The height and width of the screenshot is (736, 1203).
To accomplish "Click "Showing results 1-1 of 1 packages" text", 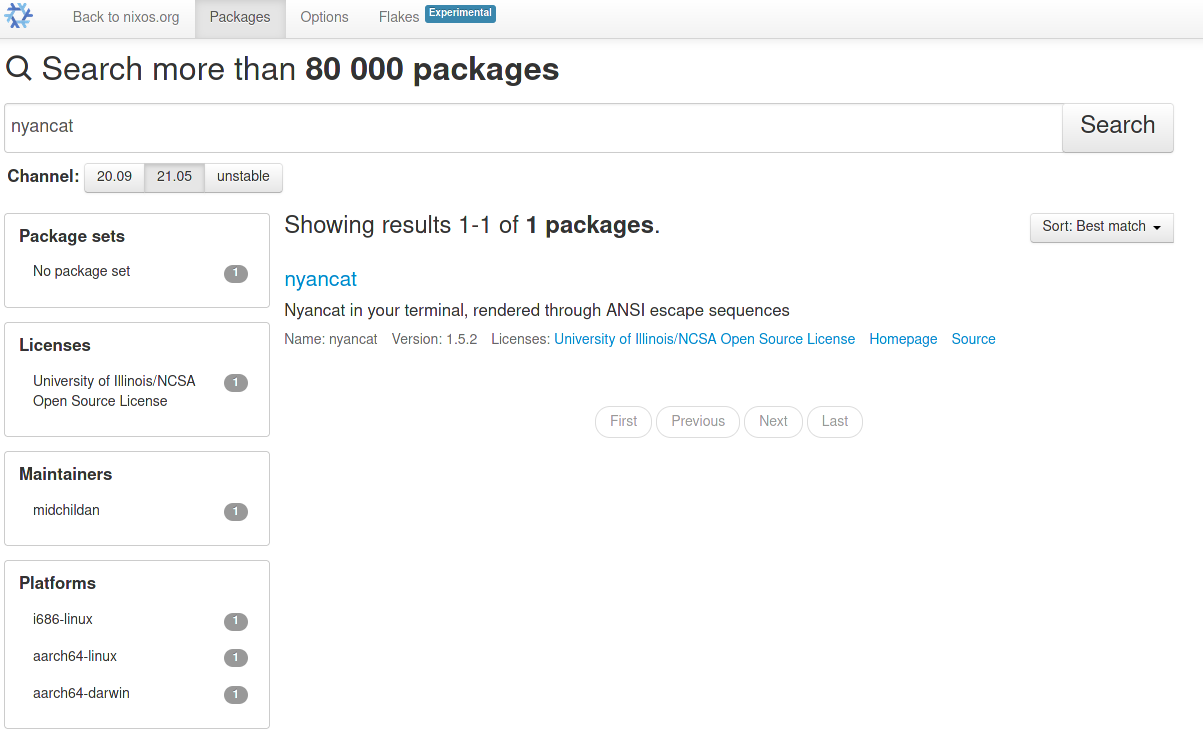I will tap(472, 225).
